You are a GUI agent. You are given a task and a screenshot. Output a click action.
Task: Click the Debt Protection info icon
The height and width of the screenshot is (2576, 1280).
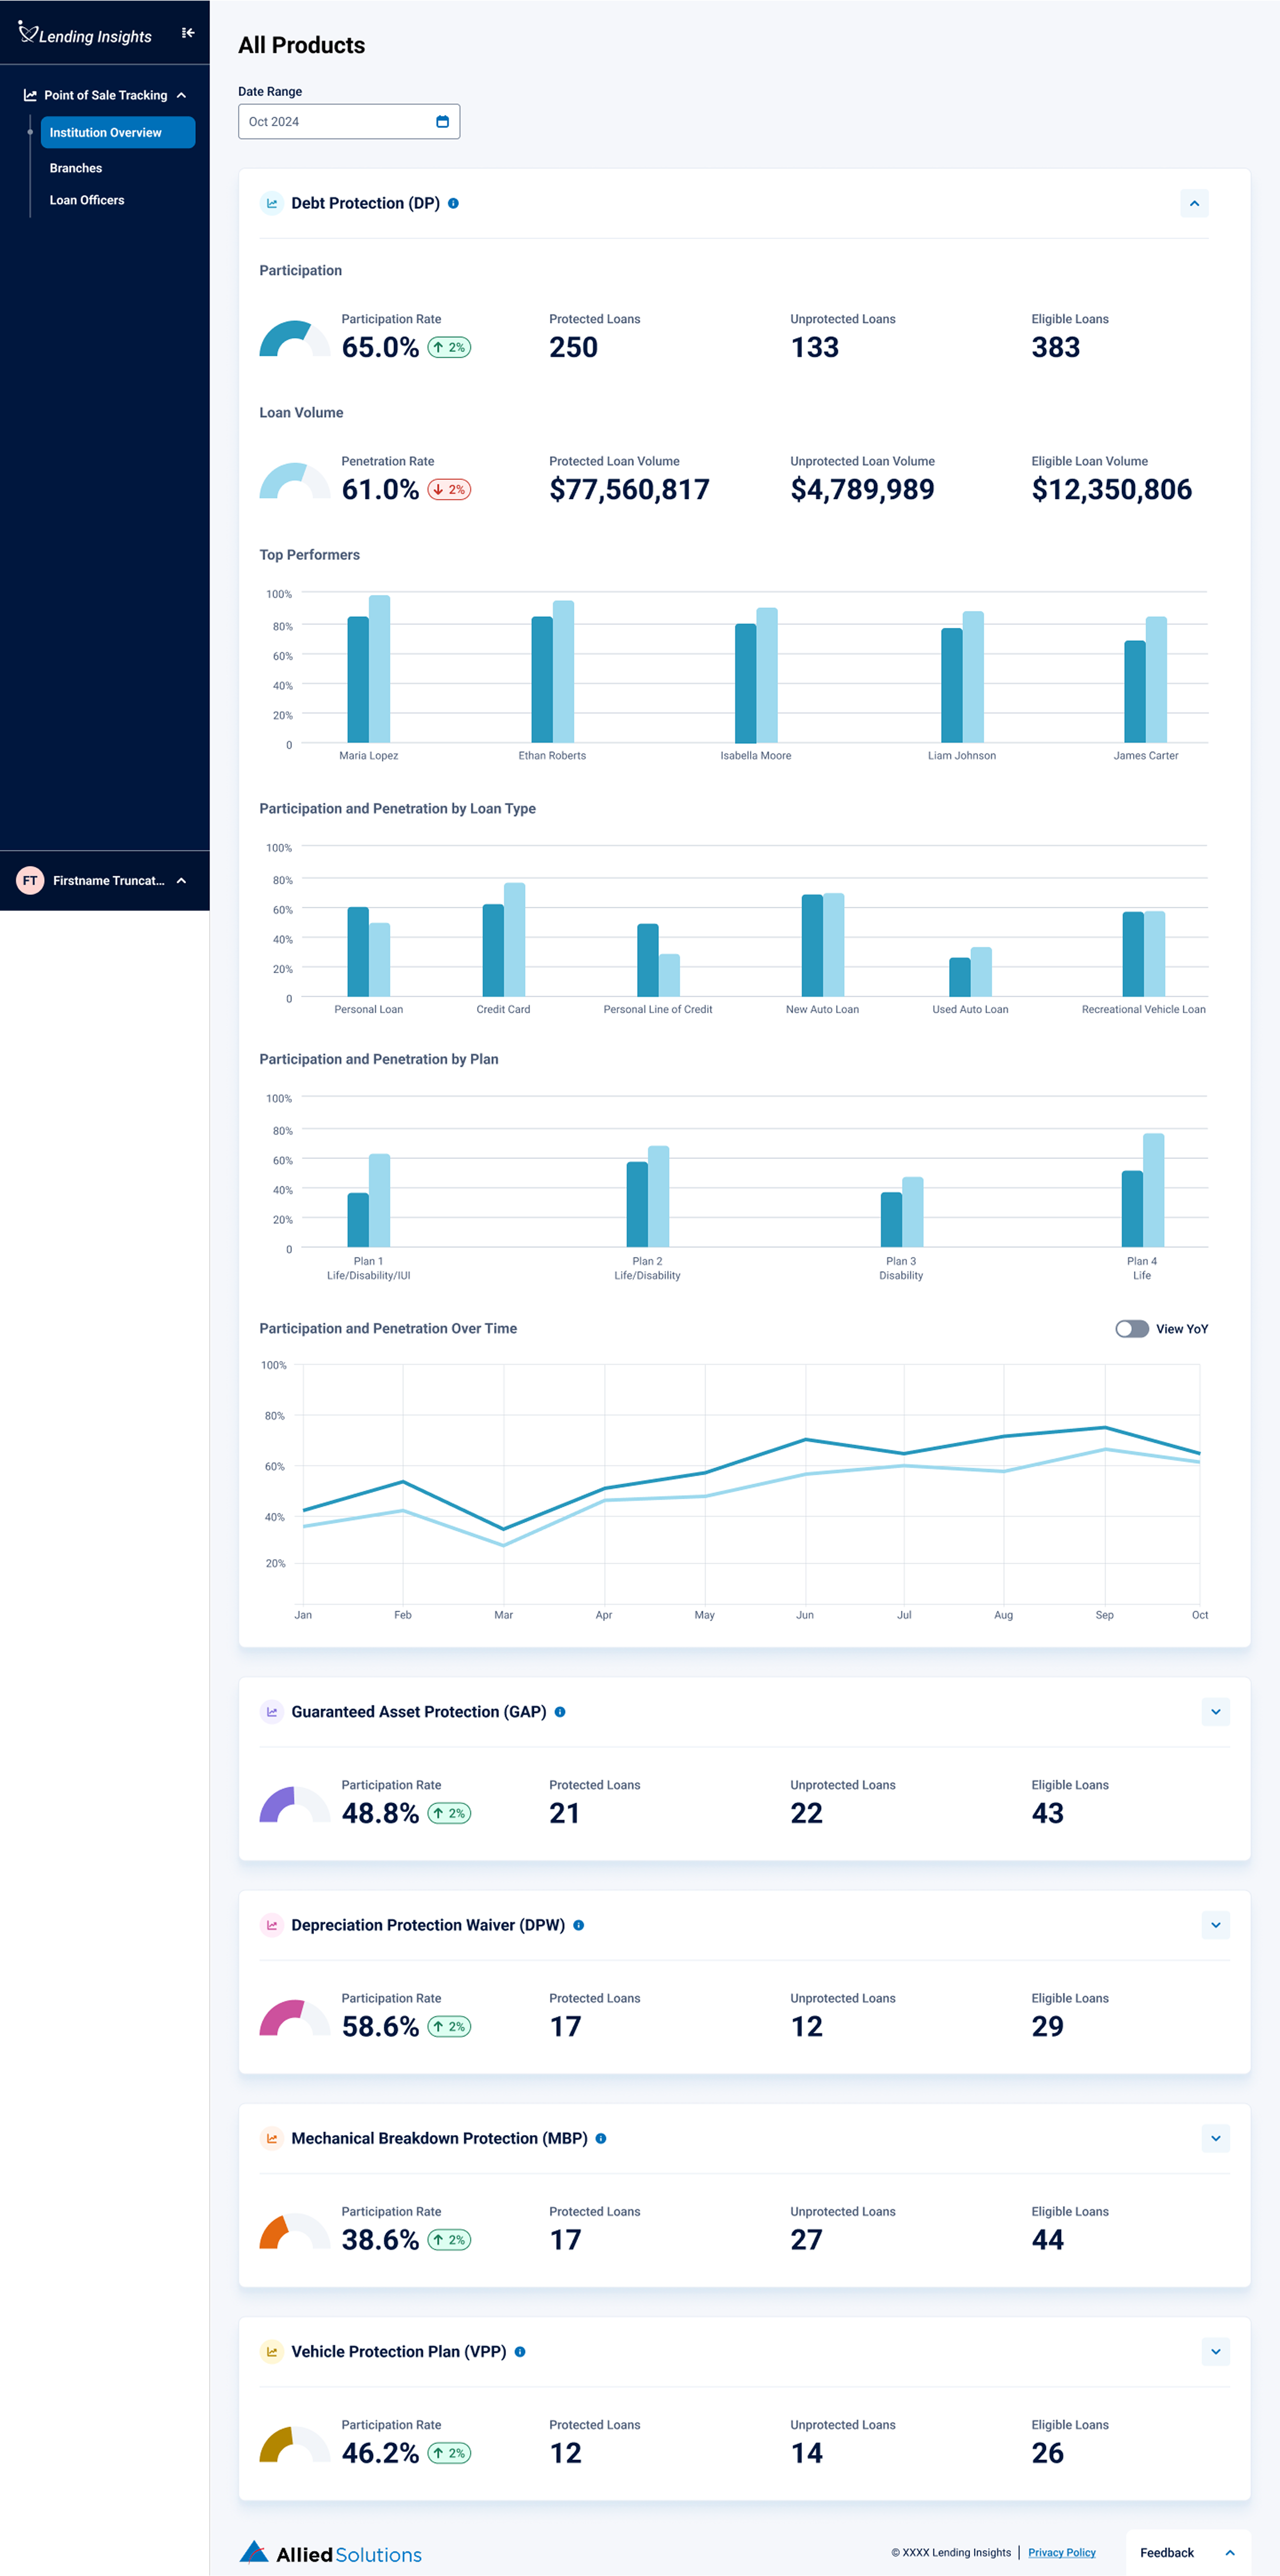click(x=453, y=203)
